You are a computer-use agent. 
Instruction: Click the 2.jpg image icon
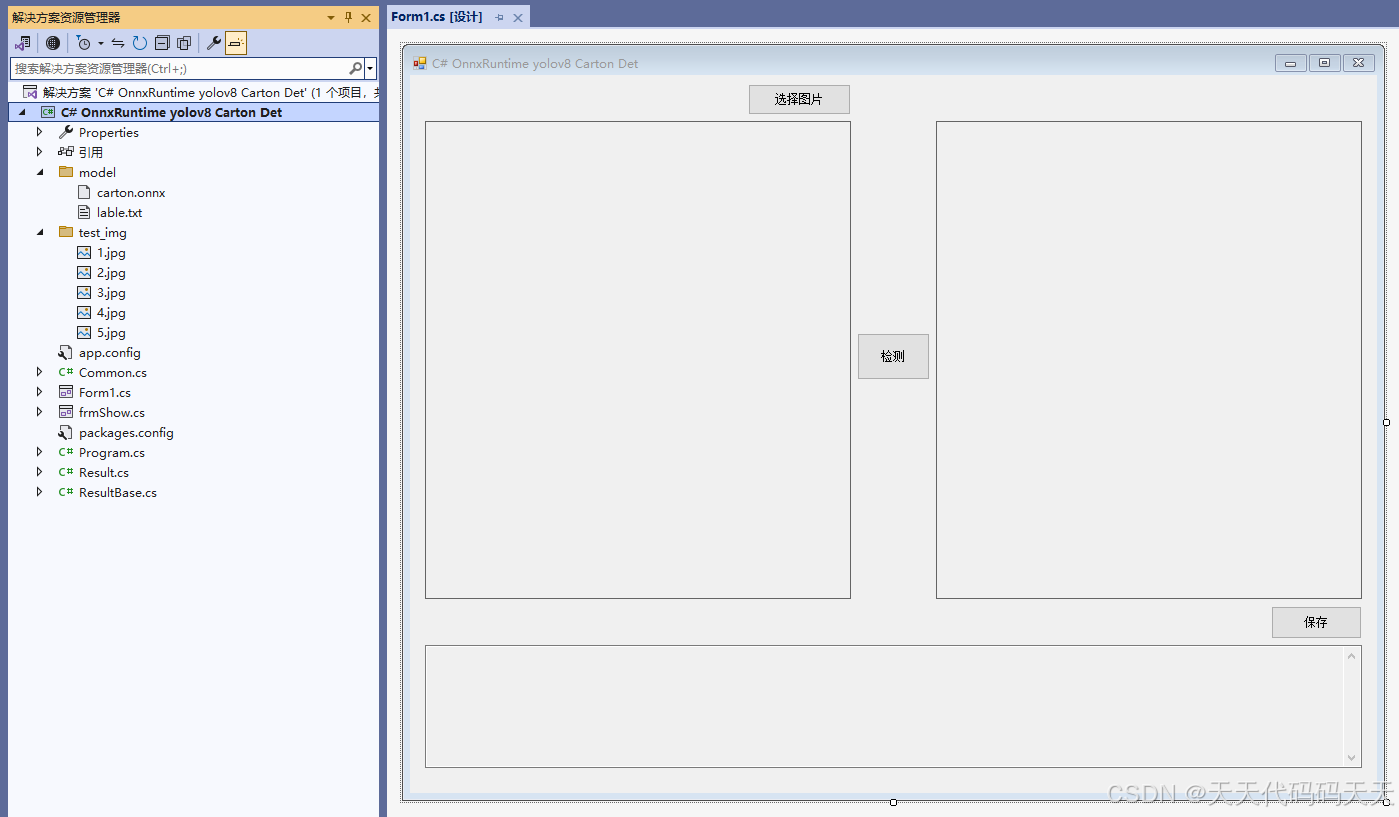[x=84, y=272]
